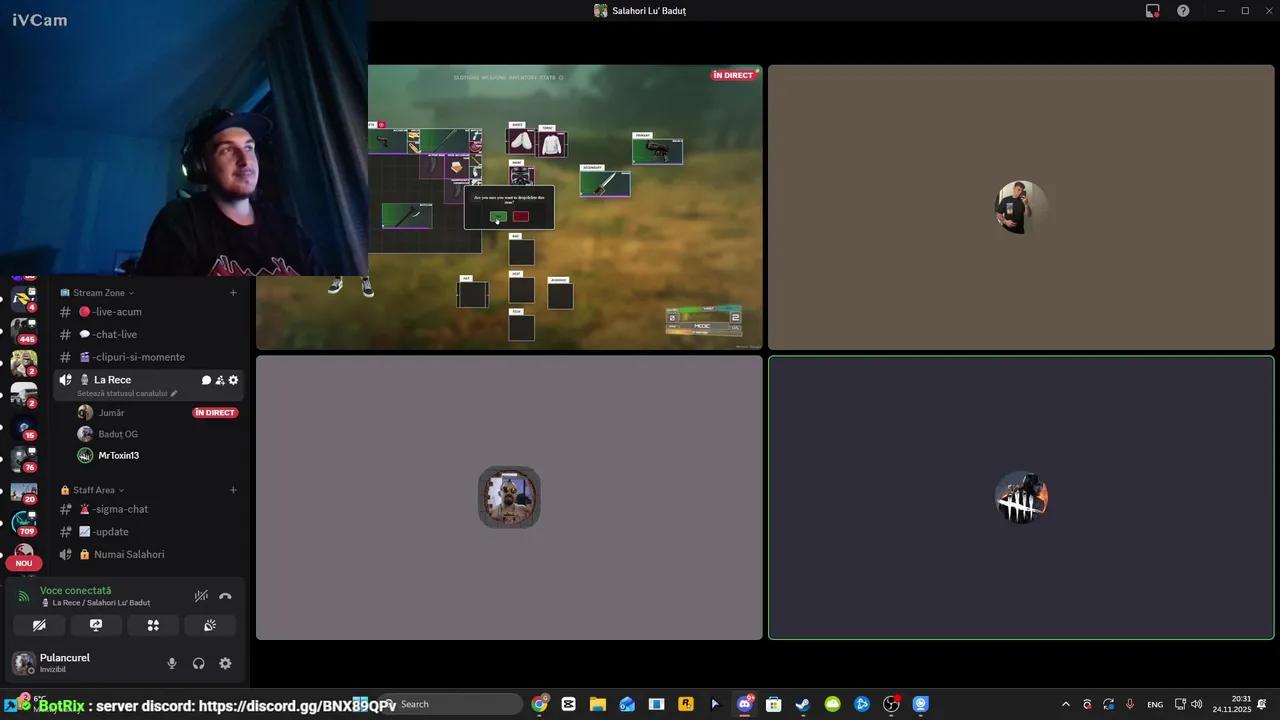Screen dimensions: 1280x720
Task: Open Discord user settings gear
Action: (x=225, y=663)
